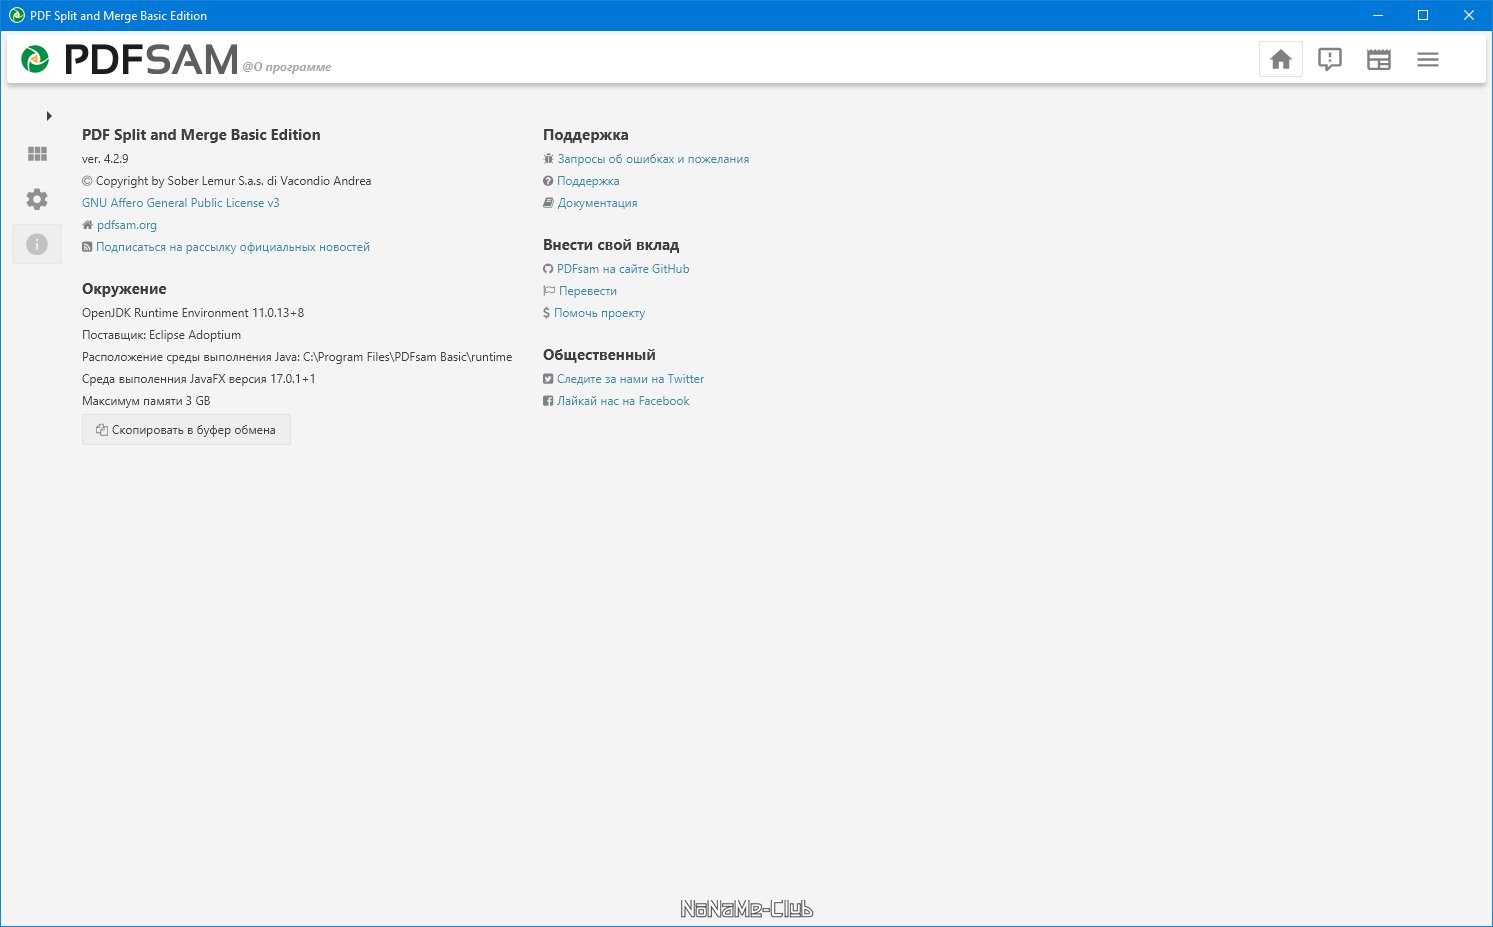The image size is (1493, 927).
Task: Open PDFsam на сайте GitHub link
Action: click(623, 269)
